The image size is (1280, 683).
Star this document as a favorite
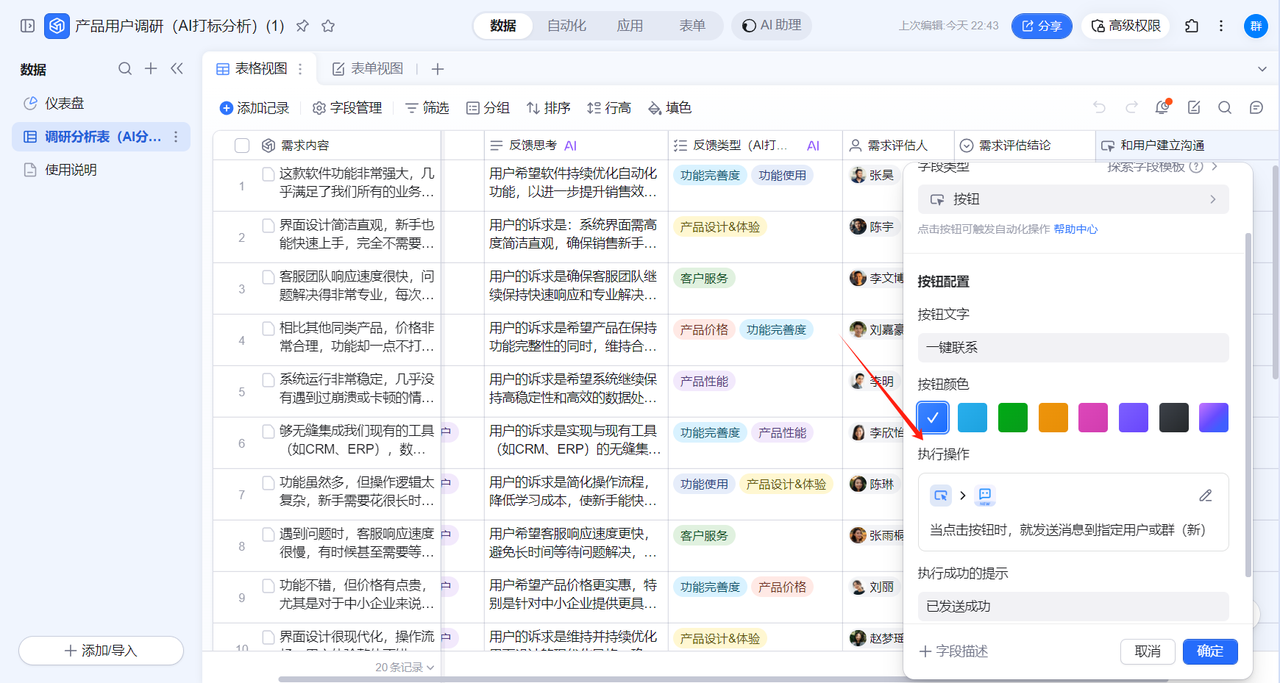(x=328, y=26)
